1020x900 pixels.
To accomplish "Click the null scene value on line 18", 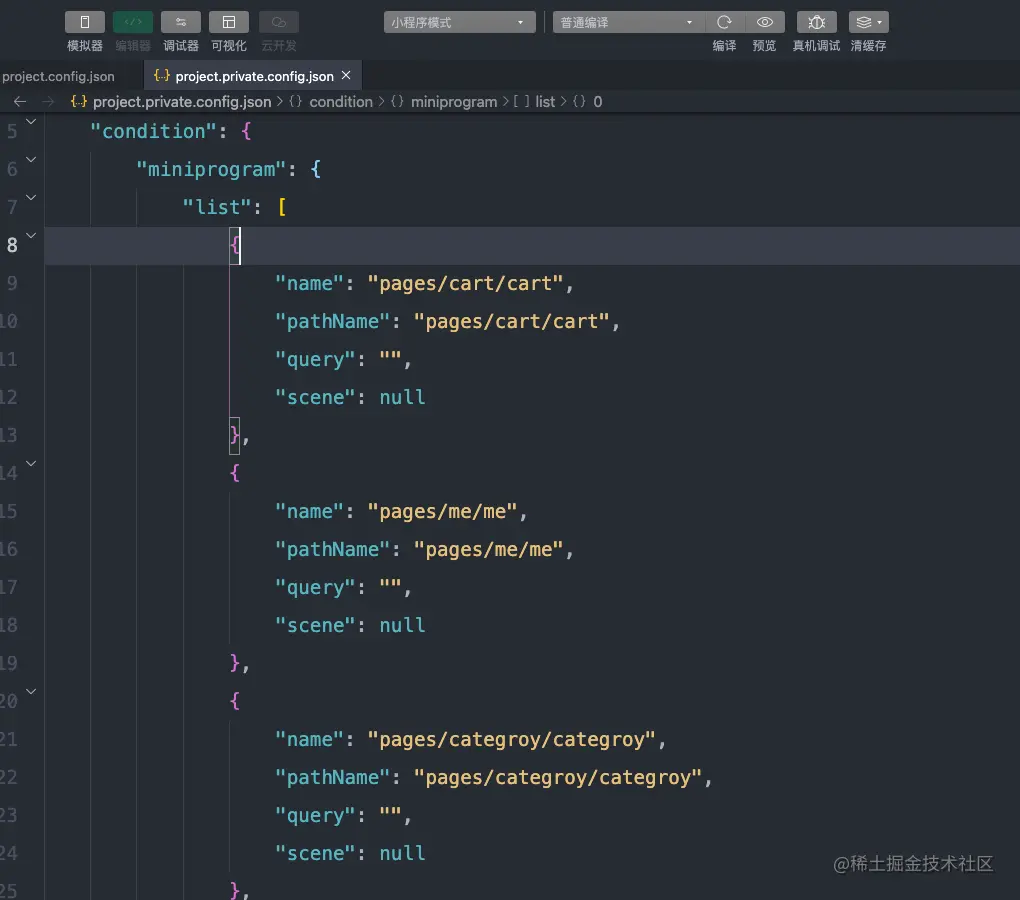I will coord(403,626).
